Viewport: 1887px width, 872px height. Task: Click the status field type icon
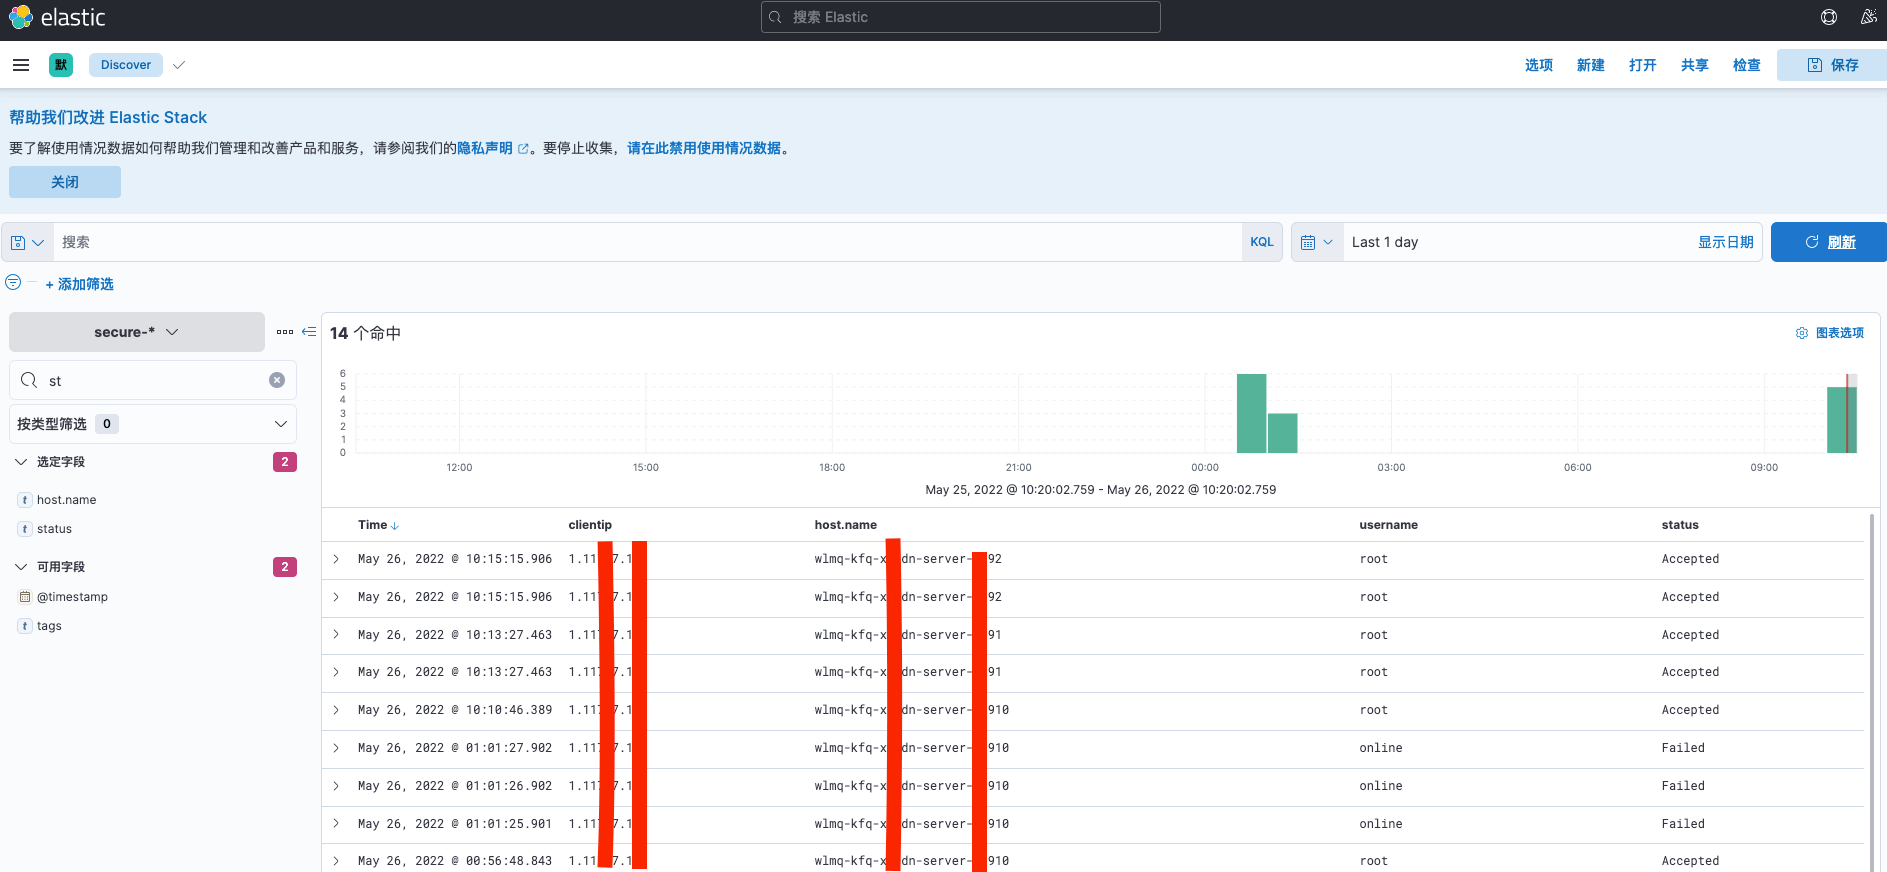[25, 529]
